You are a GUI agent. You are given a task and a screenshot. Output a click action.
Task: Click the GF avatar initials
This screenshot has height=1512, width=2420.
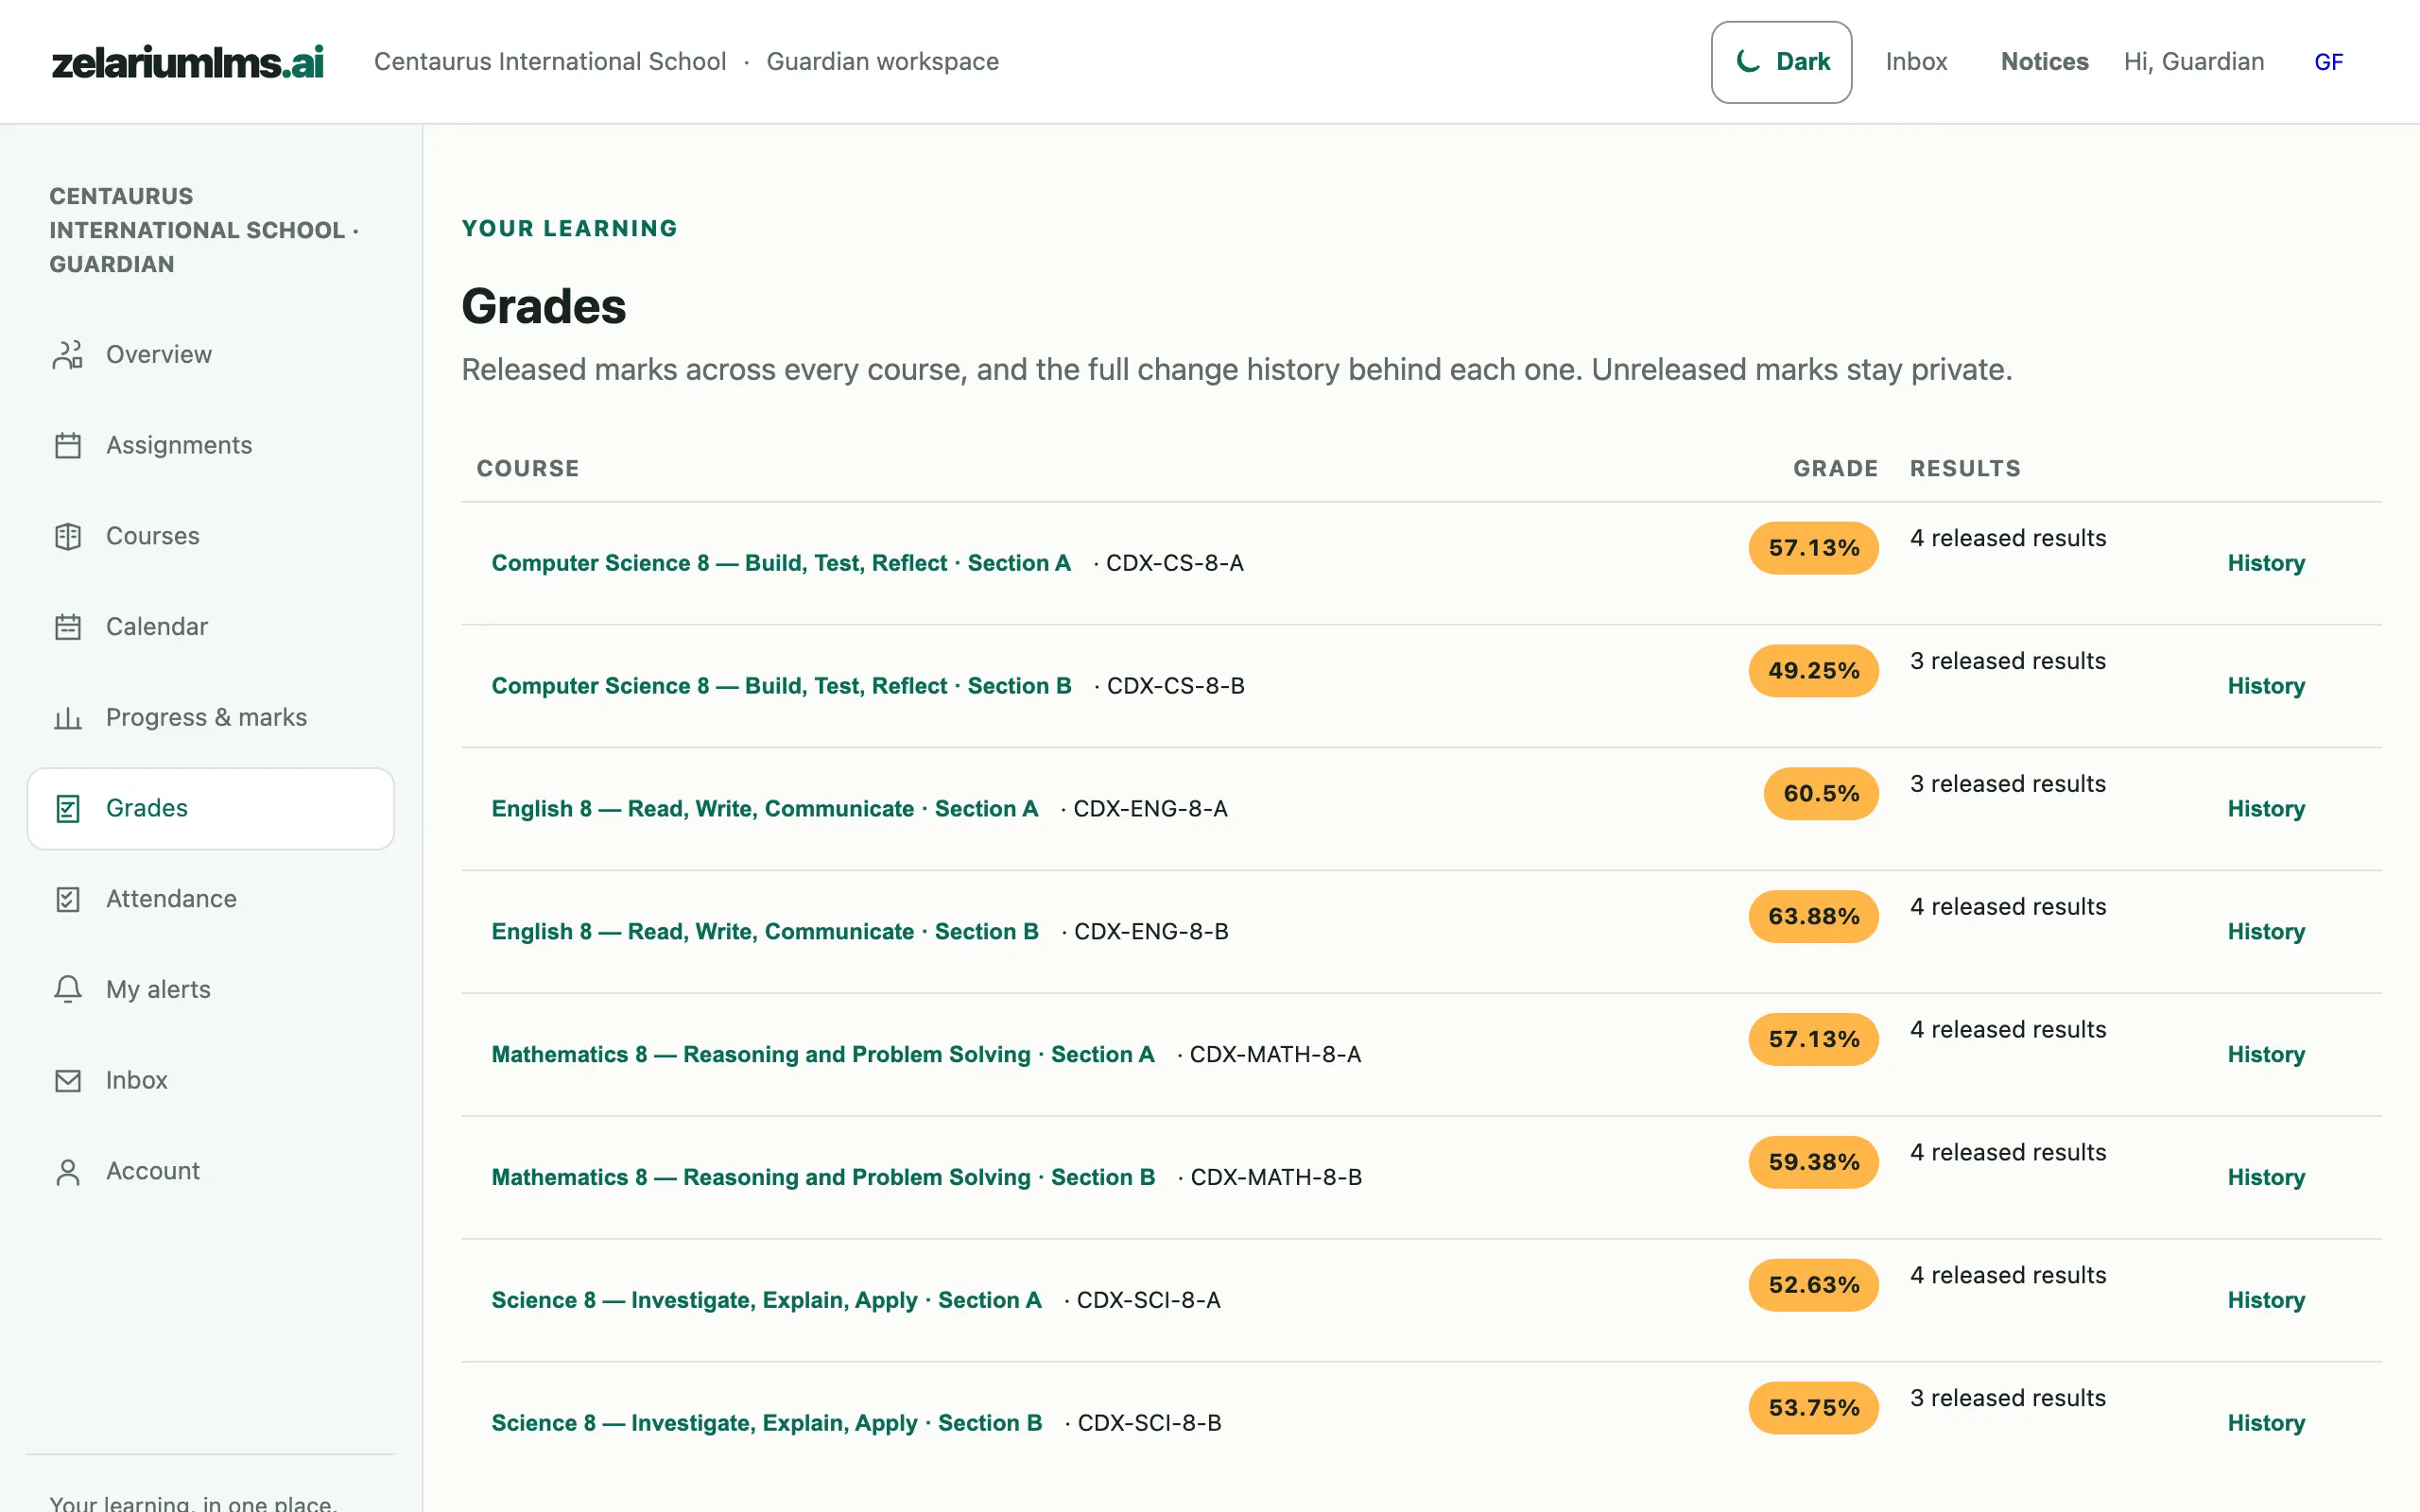tap(2328, 62)
